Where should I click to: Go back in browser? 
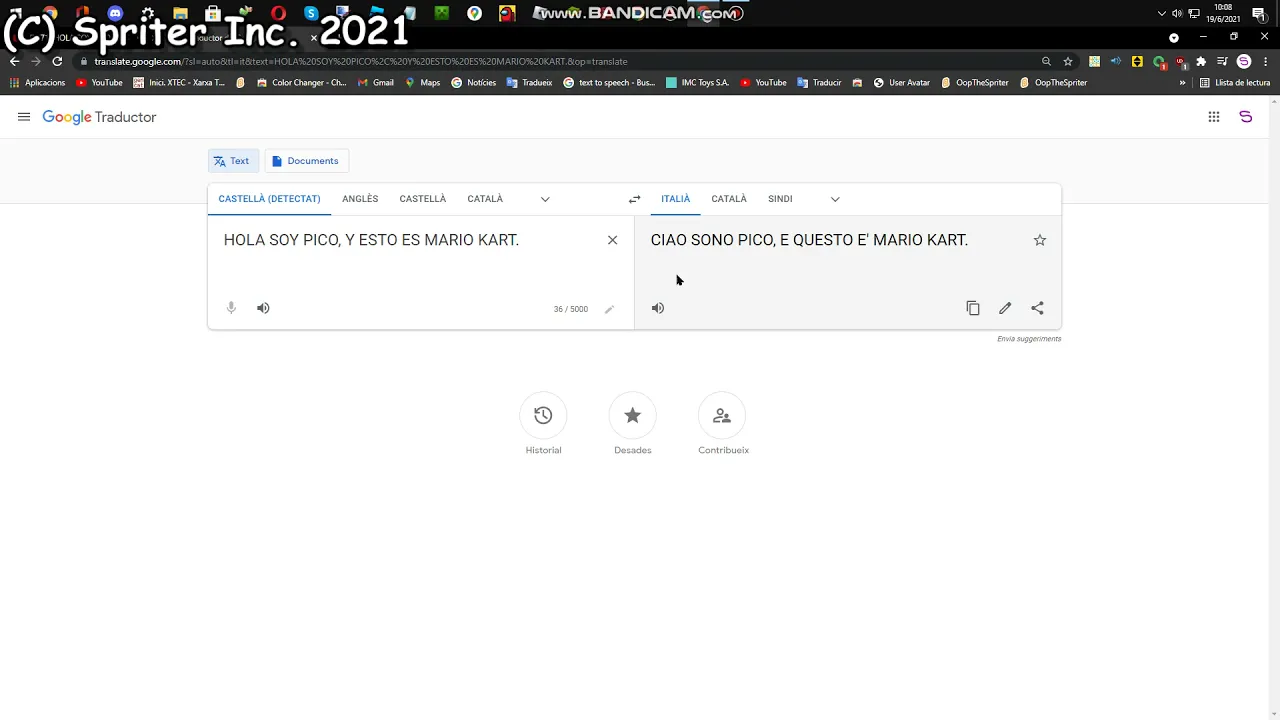coord(14,61)
